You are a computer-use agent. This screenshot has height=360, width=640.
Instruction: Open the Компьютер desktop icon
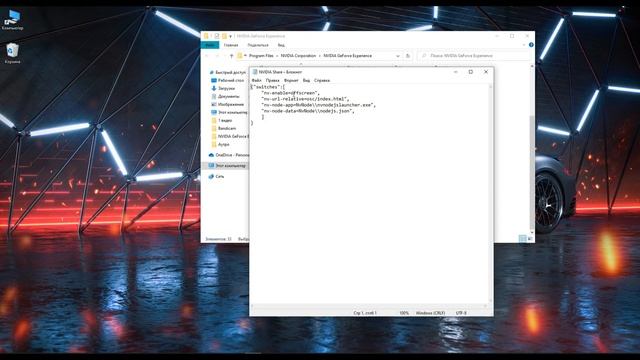[13, 20]
